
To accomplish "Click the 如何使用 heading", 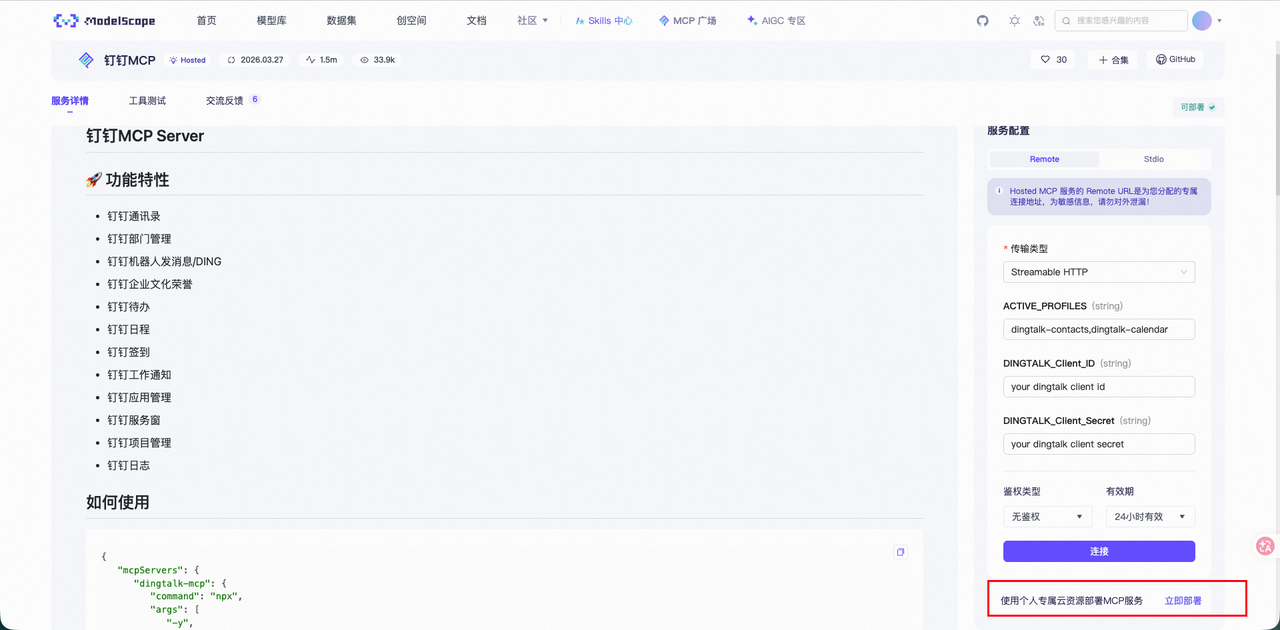I will click(118, 502).
